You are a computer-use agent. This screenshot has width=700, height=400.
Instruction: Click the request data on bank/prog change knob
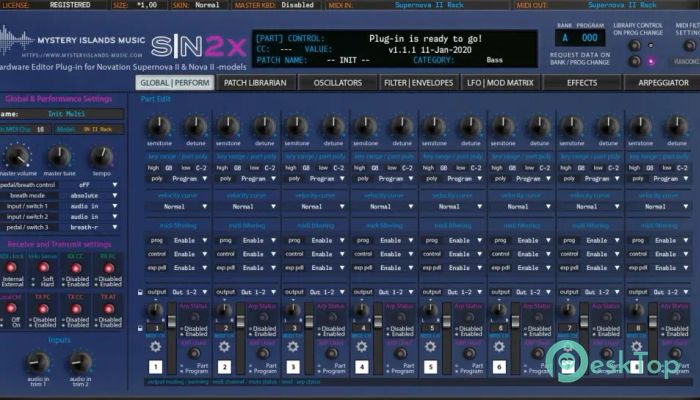click(634, 61)
